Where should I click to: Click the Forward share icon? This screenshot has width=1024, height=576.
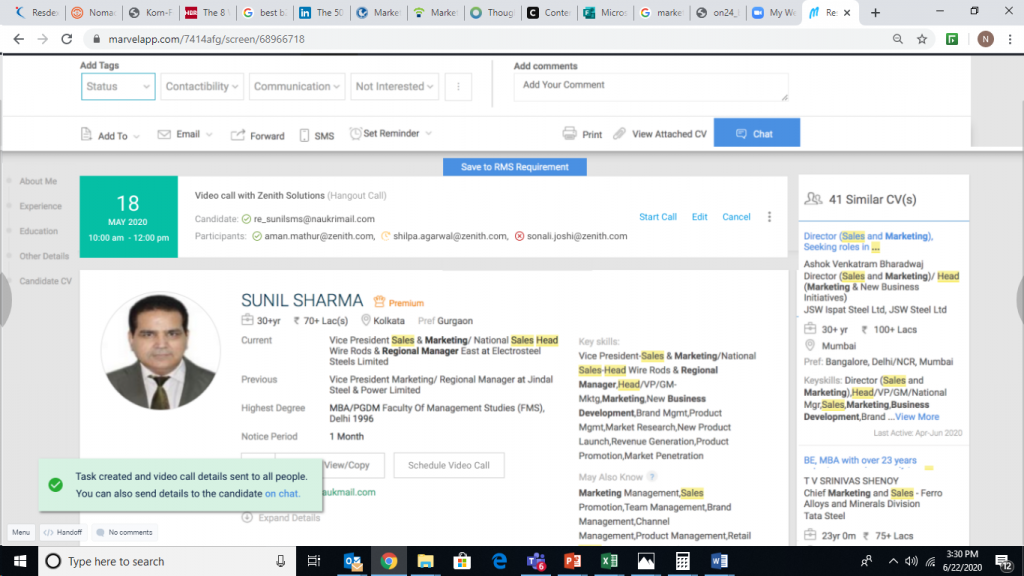coord(238,135)
